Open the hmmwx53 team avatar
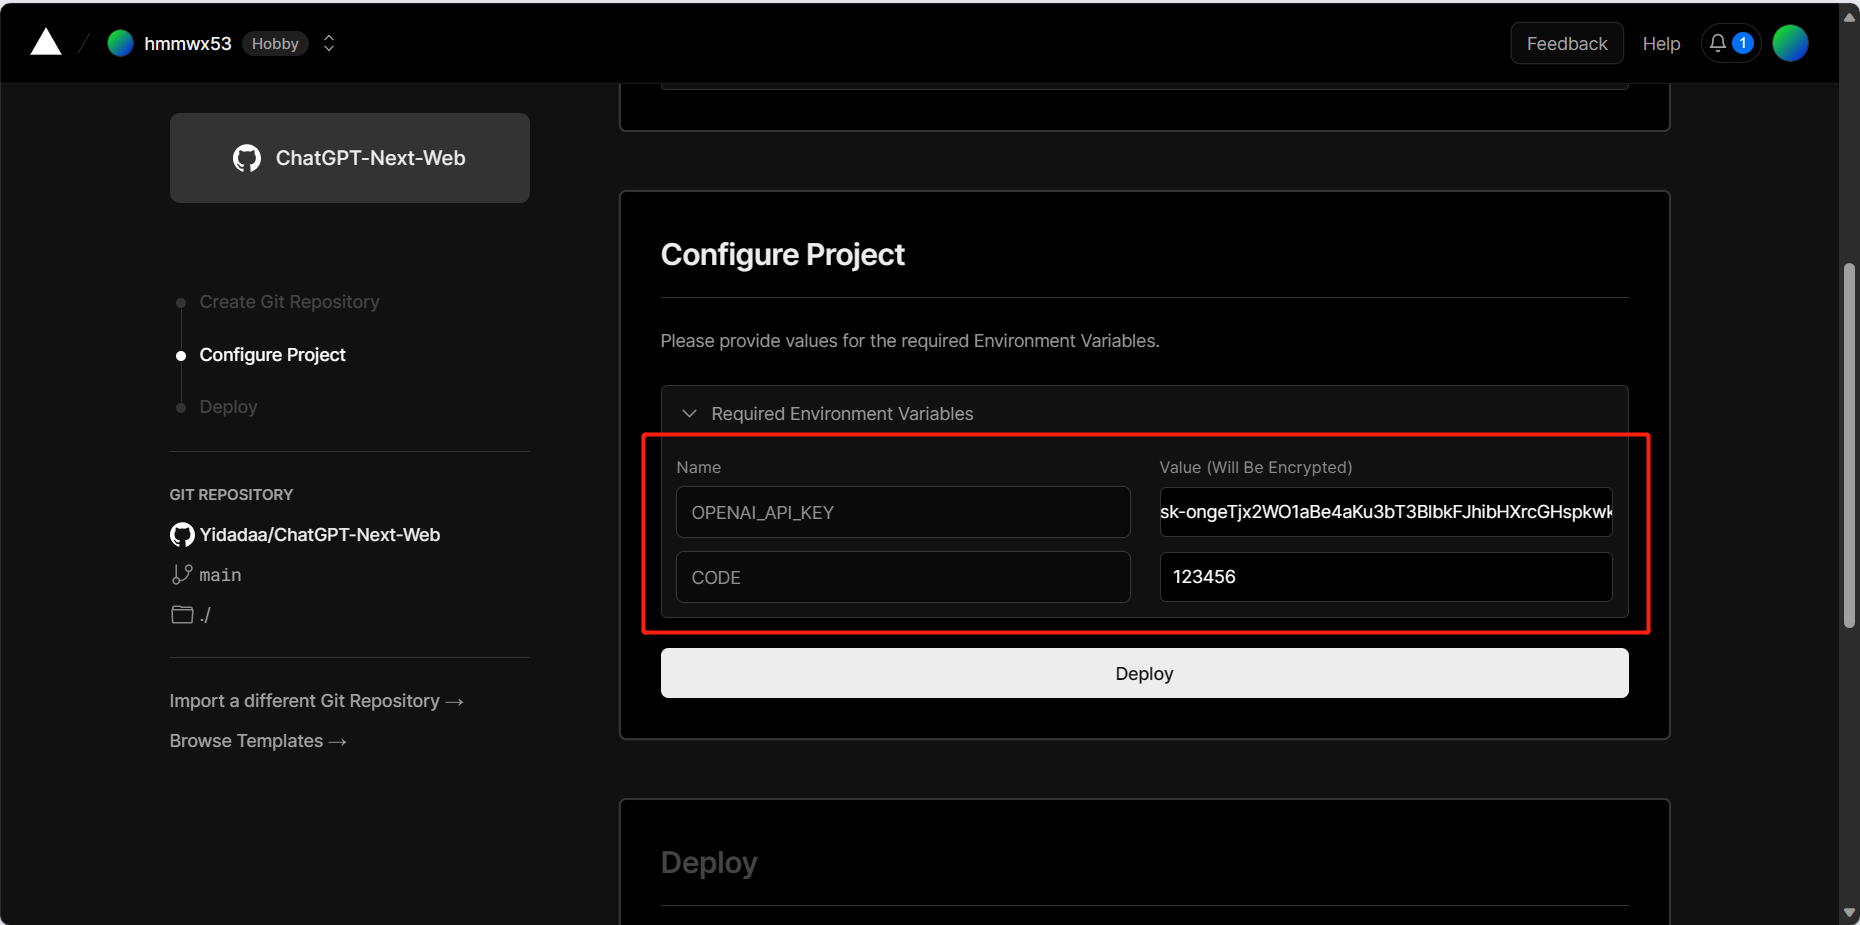The height and width of the screenshot is (925, 1860). click(x=121, y=43)
